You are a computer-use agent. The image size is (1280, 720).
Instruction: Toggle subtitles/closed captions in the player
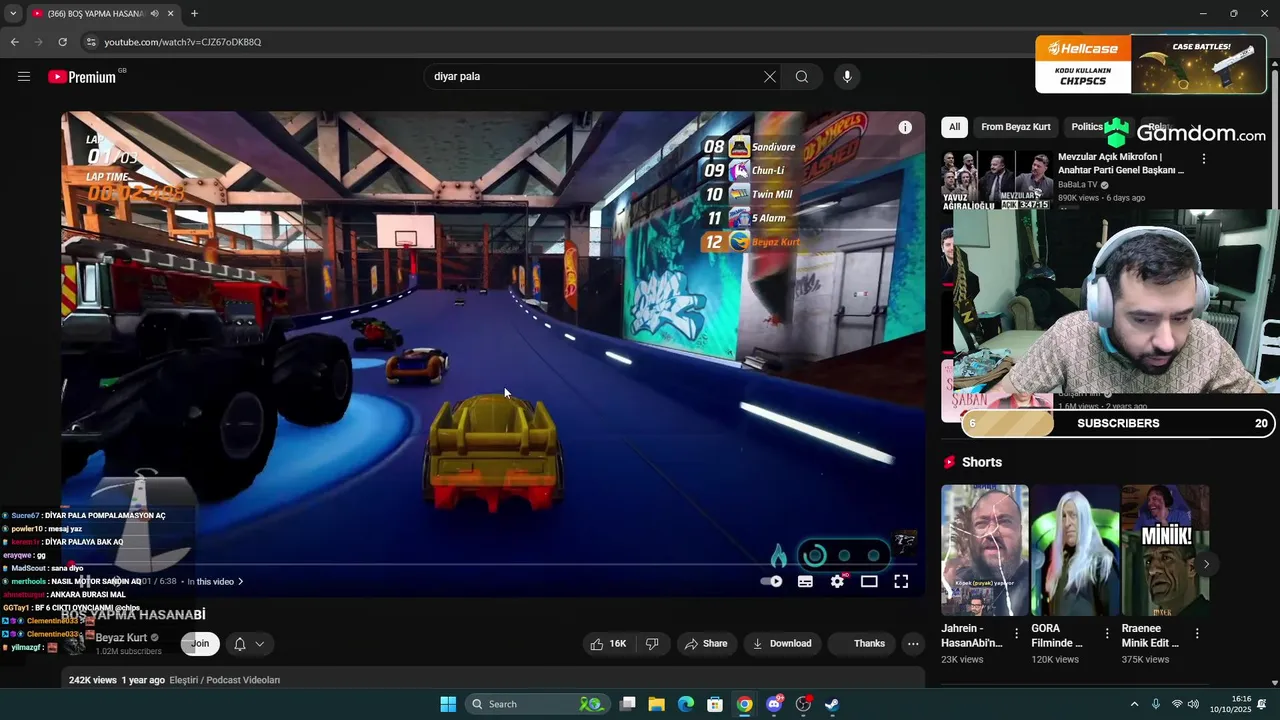805,581
